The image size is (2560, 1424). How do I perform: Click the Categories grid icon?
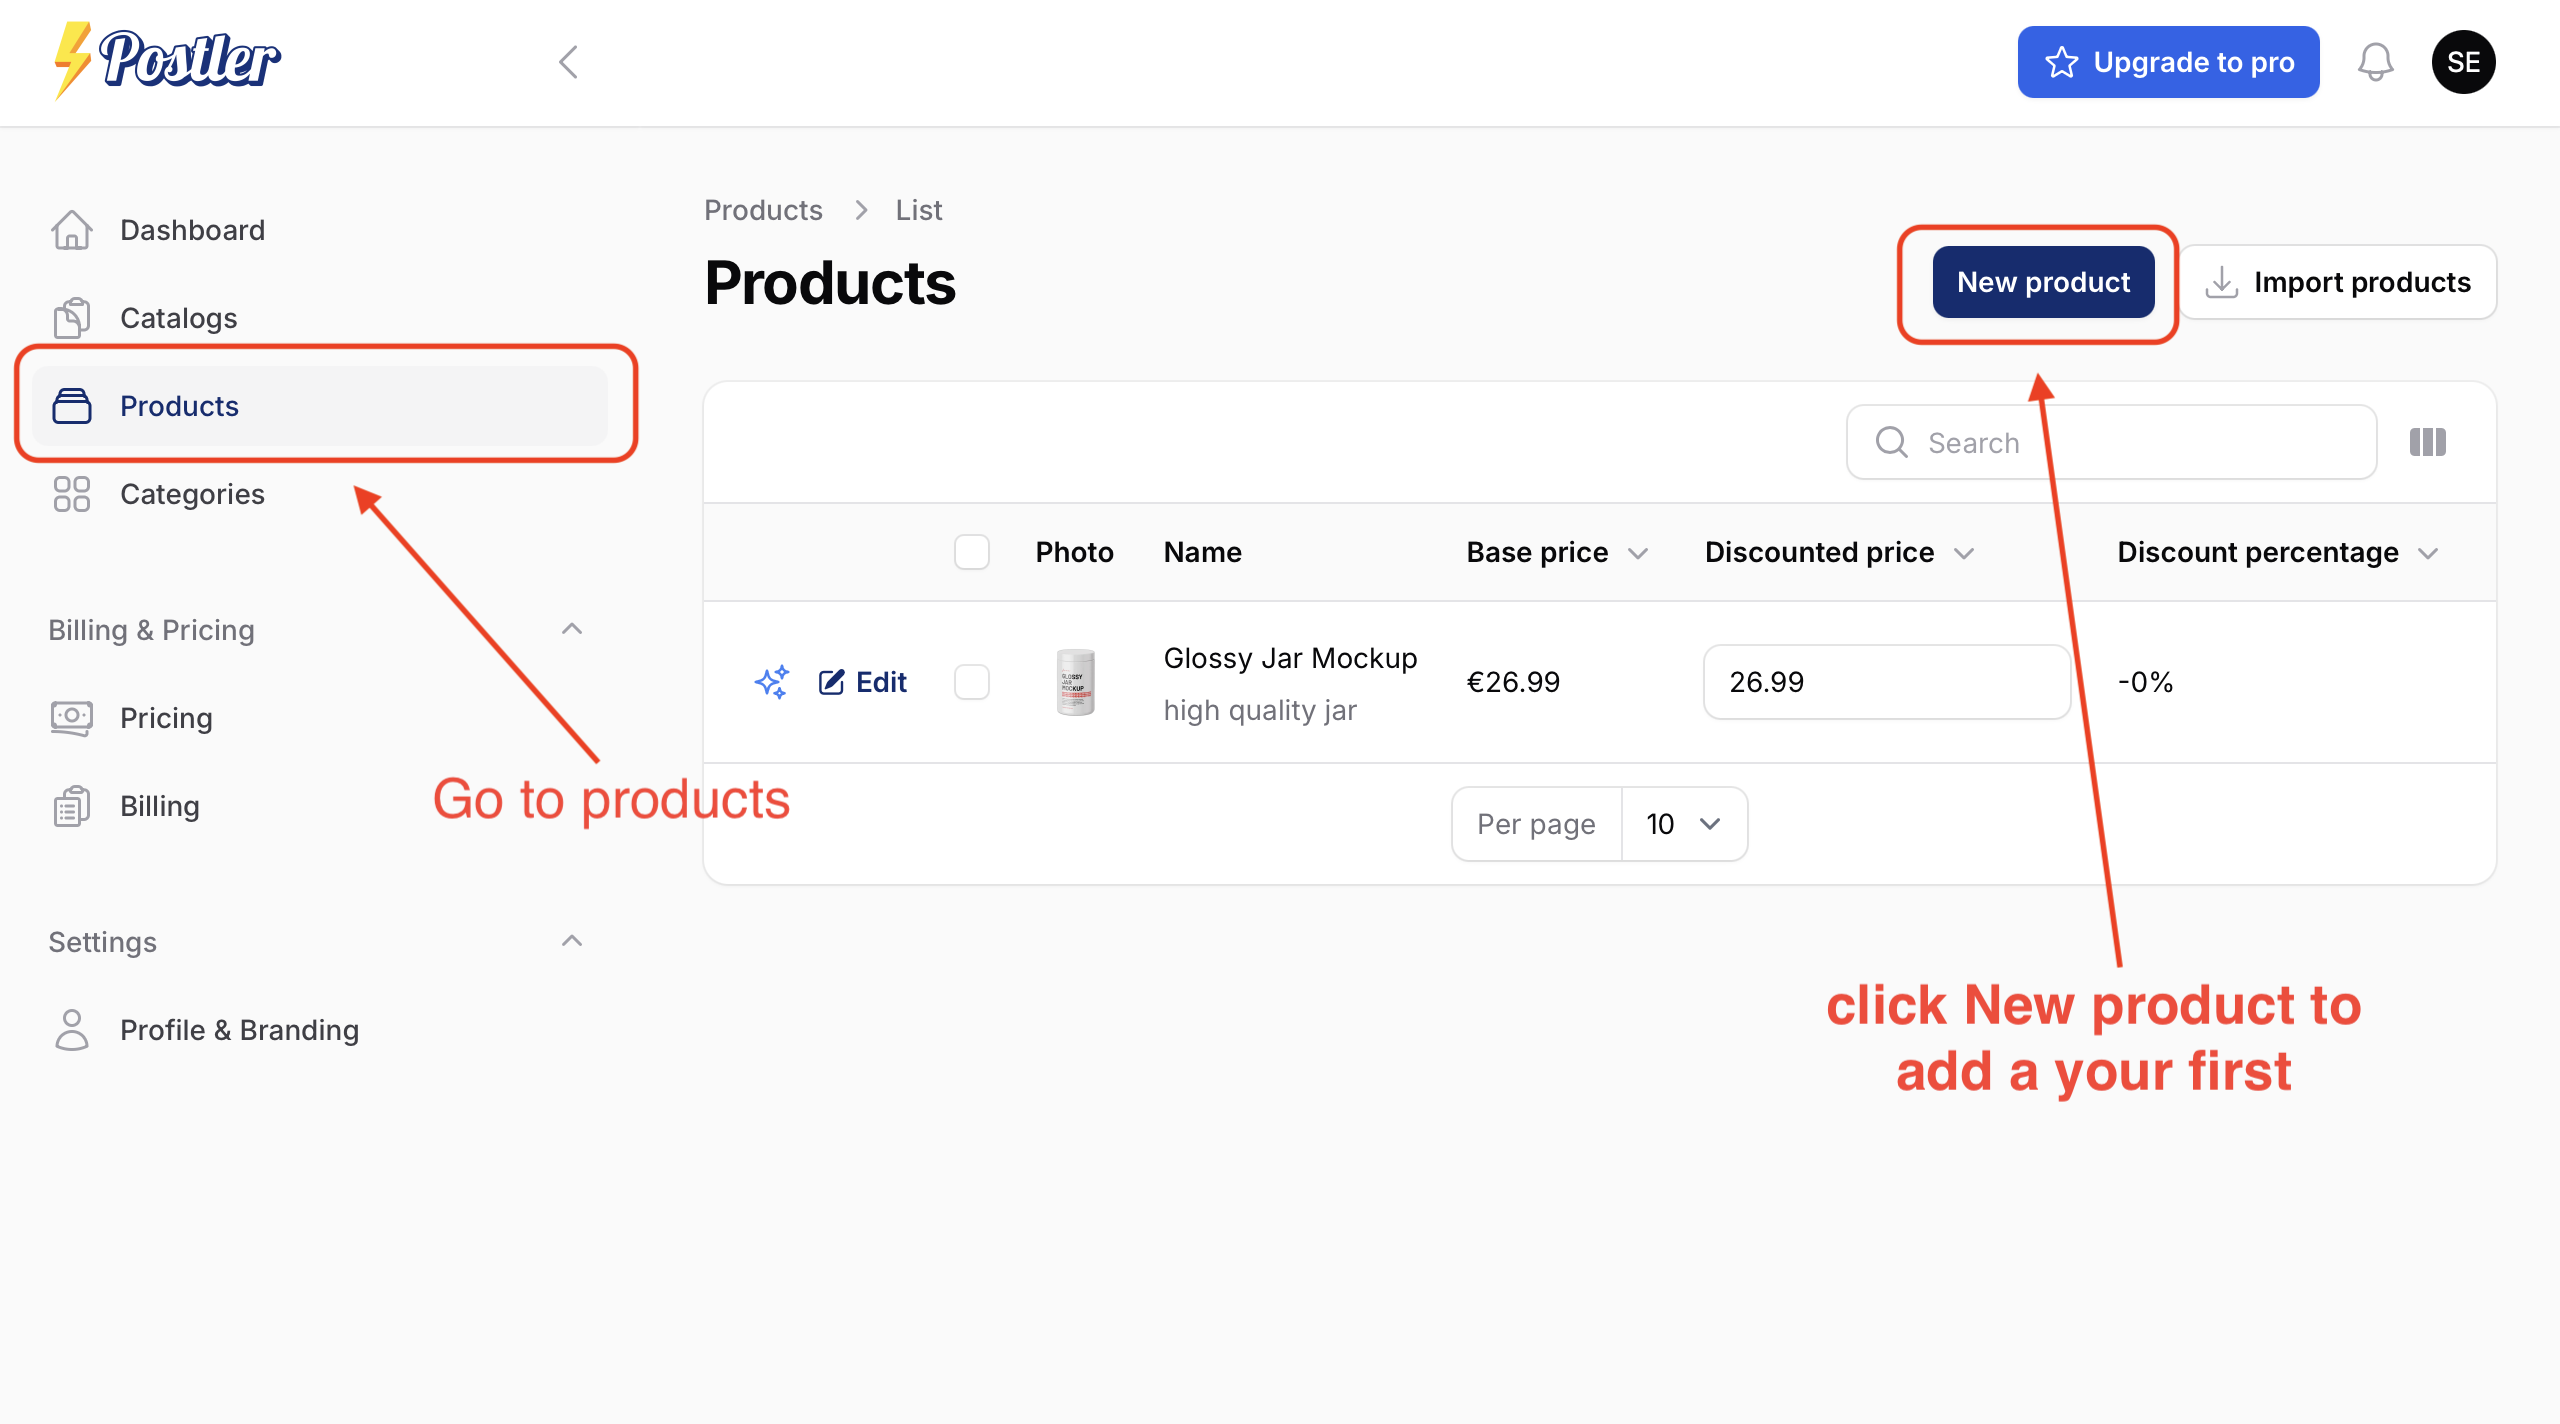pyautogui.click(x=70, y=493)
